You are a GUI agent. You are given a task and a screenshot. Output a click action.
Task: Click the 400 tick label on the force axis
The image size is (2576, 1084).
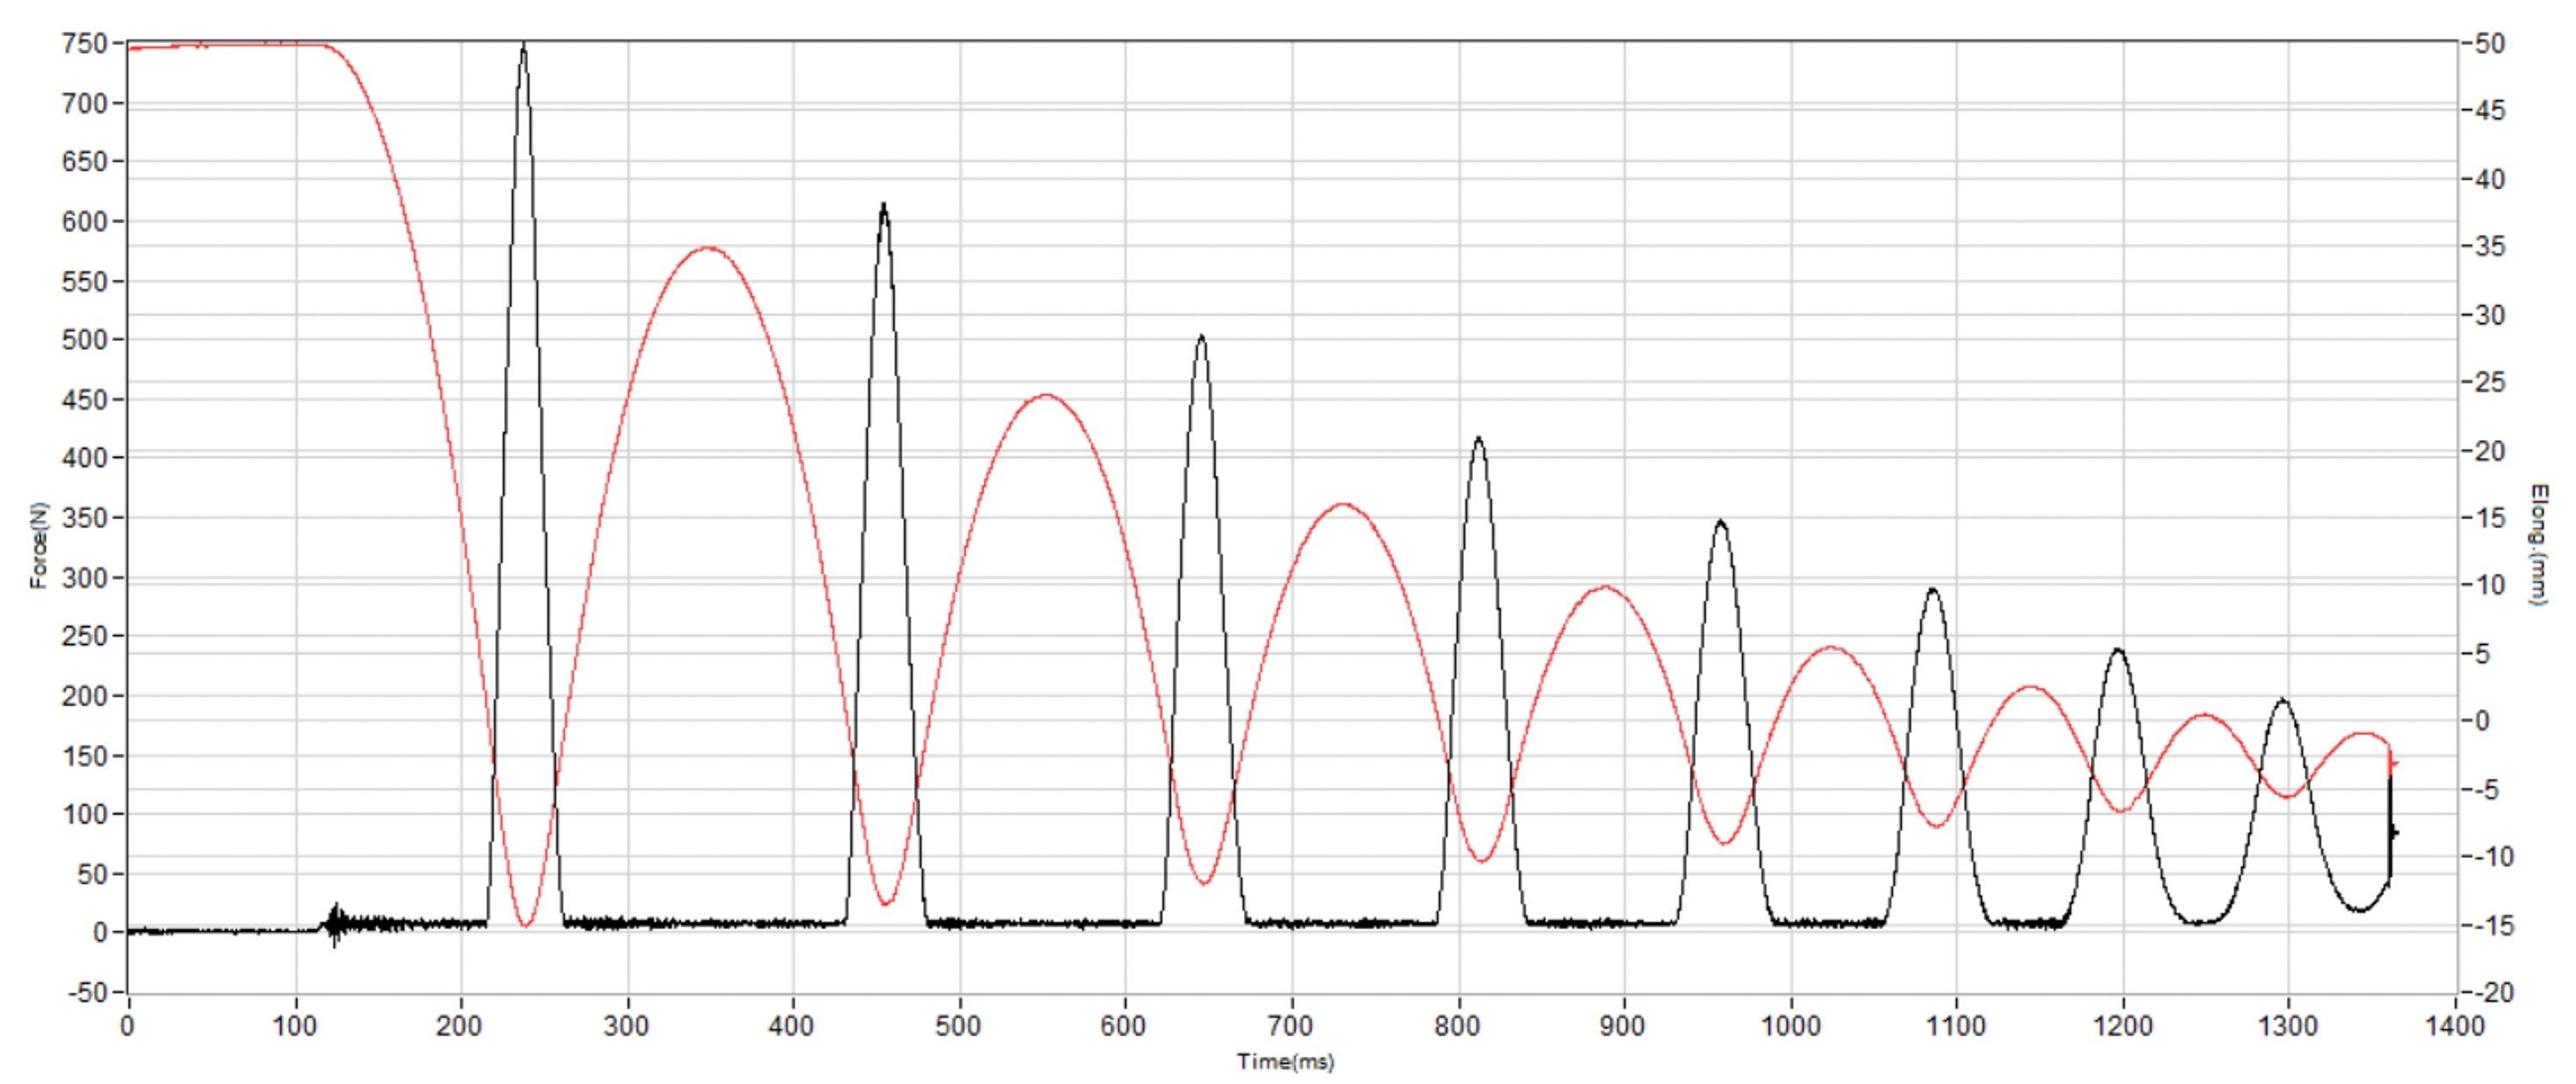(83, 458)
